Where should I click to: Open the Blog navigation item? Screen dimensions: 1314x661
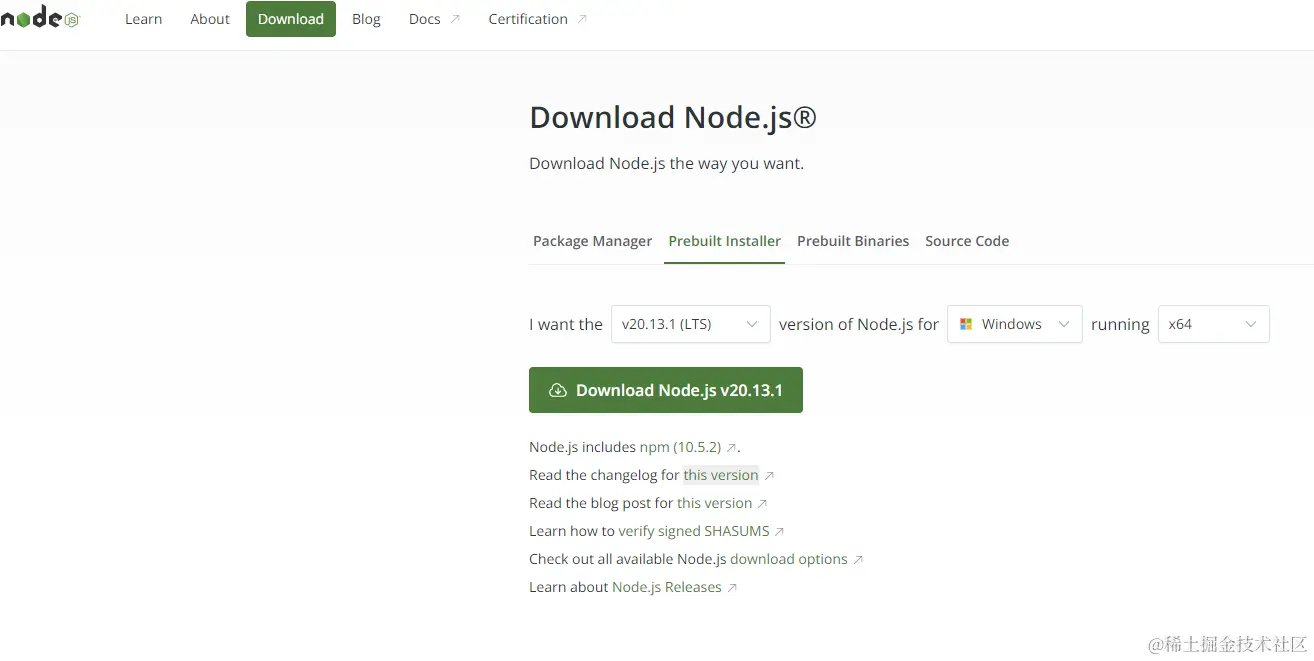tap(366, 19)
